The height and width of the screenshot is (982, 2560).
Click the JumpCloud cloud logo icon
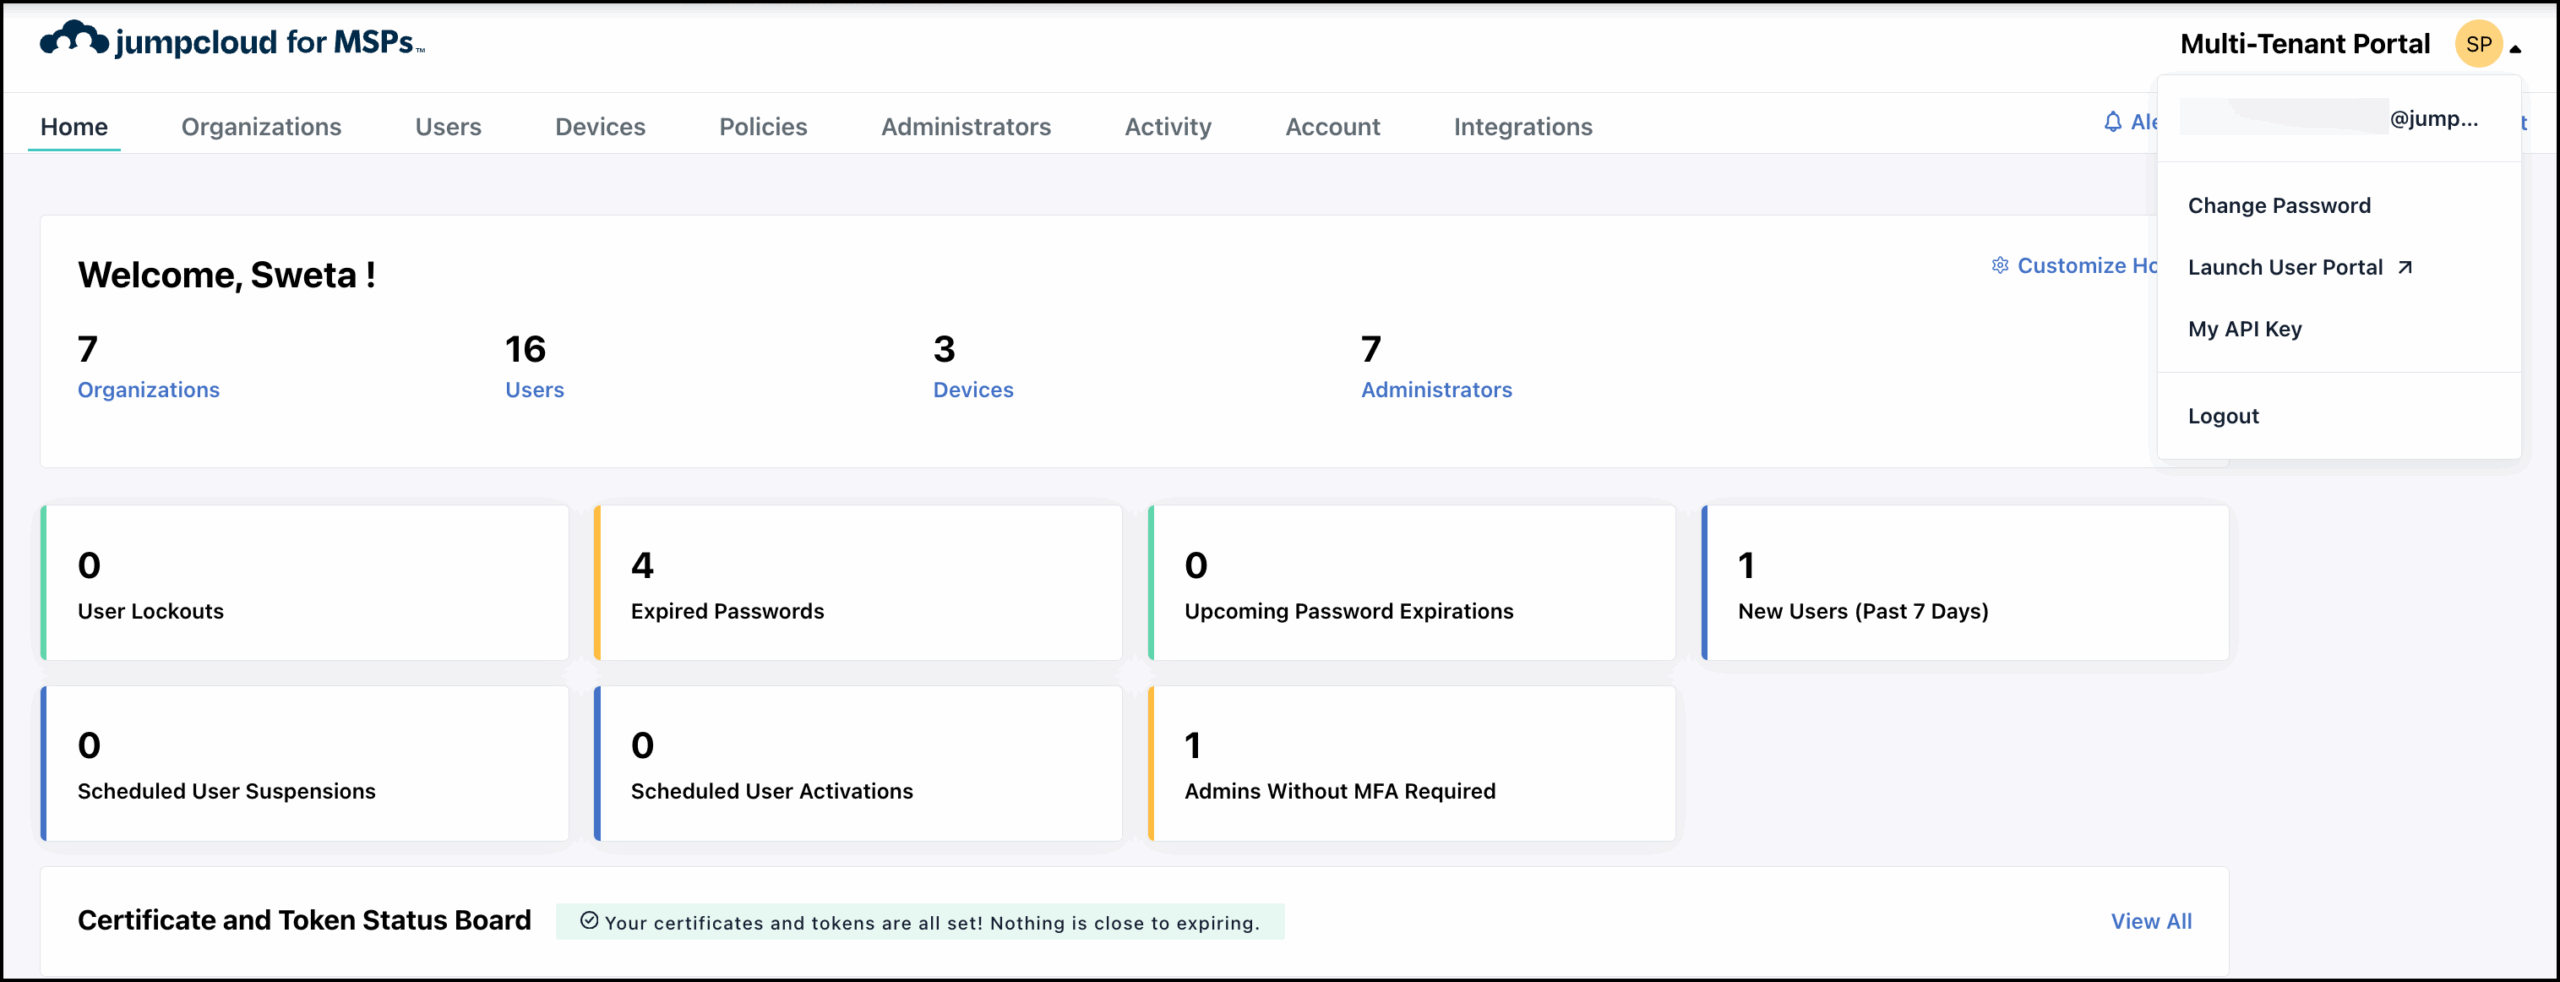click(x=74, y=40)
